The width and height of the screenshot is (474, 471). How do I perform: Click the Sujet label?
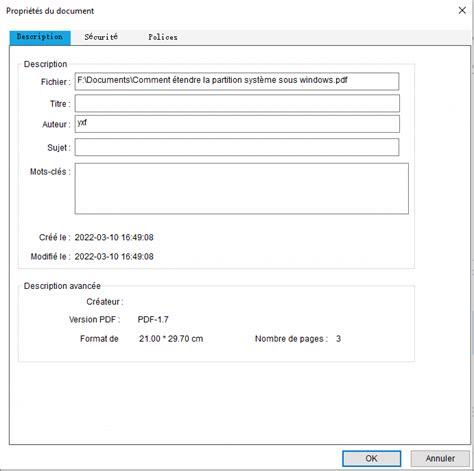(59, 148)
